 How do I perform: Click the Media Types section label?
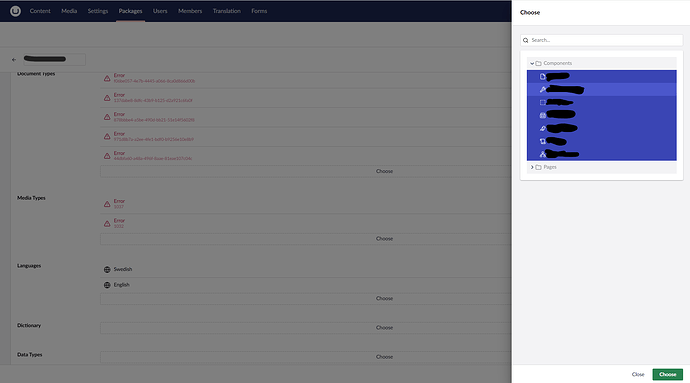[x=31, y=198]
